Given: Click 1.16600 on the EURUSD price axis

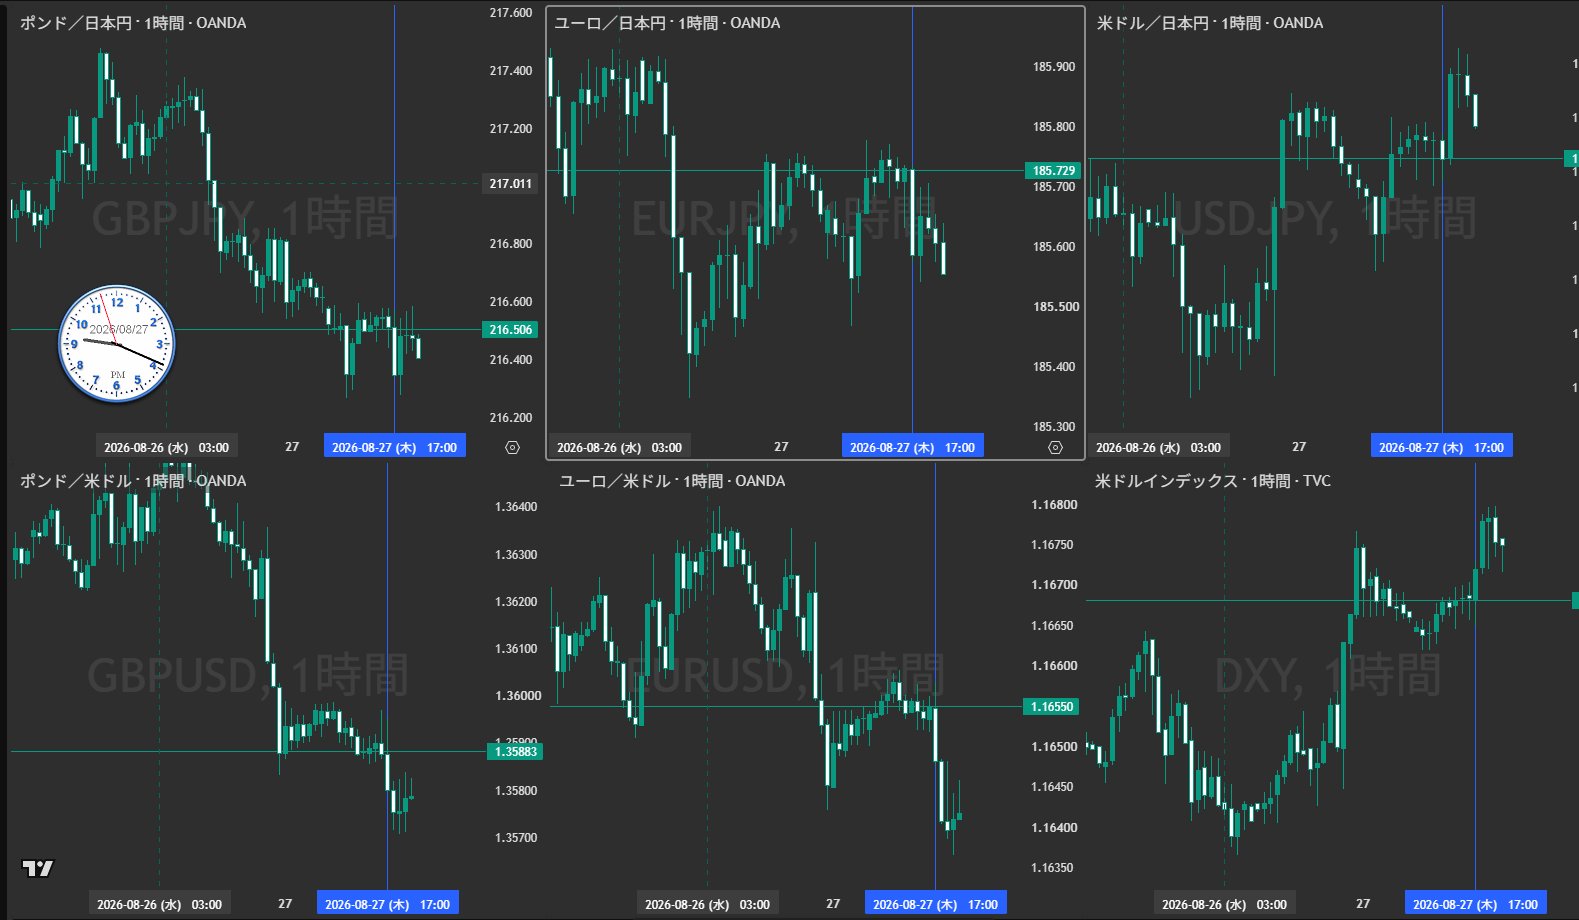Looking at the screenshot, I should point(1054,666).
